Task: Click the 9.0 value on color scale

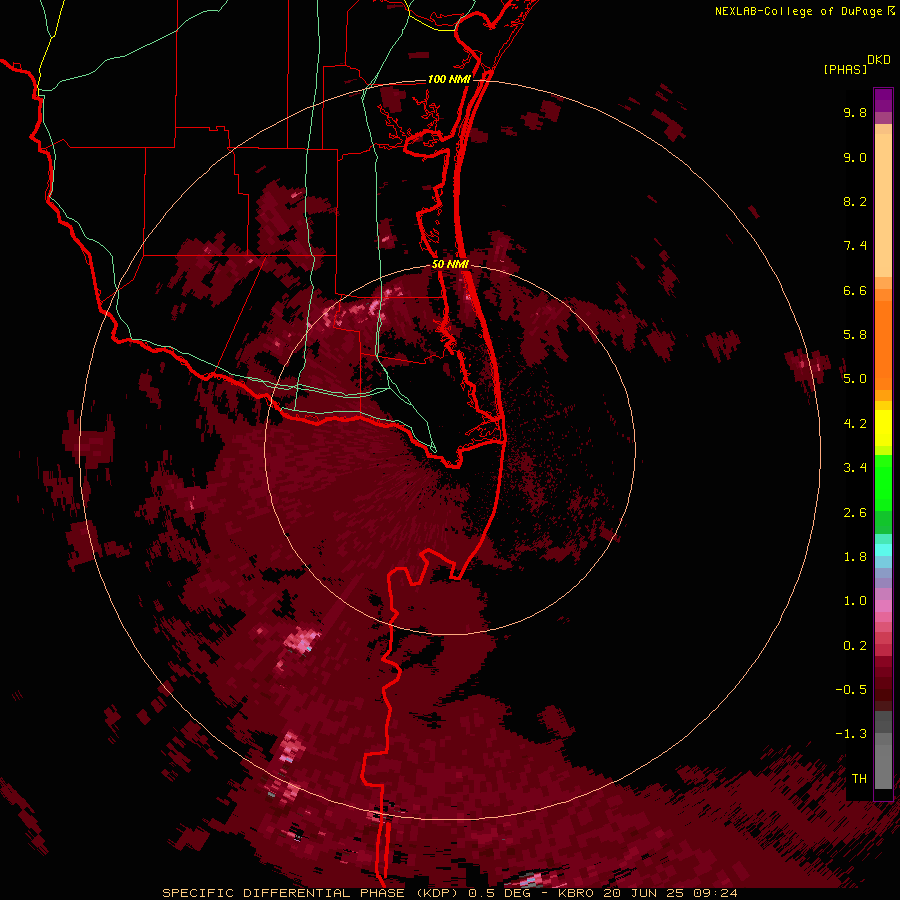Action: click(855, 158)
